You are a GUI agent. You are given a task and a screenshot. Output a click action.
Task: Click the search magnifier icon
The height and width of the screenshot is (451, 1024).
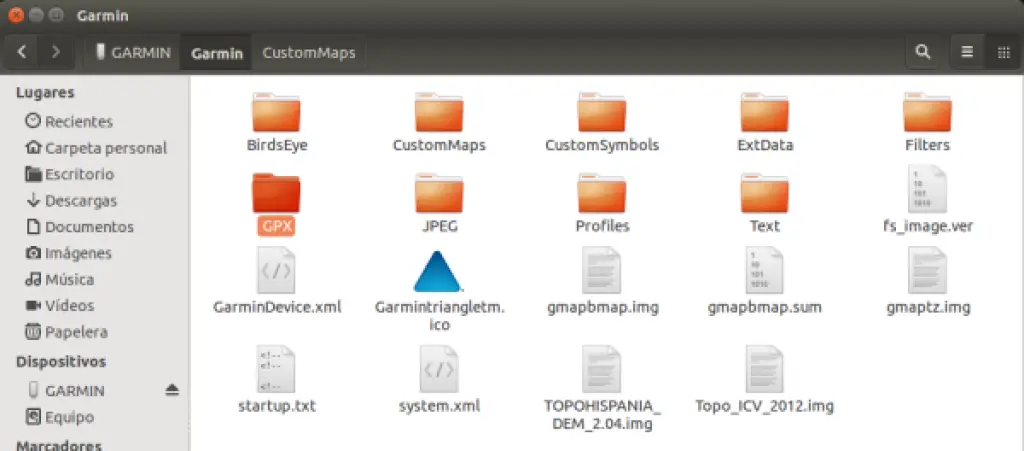click(923, 52)
